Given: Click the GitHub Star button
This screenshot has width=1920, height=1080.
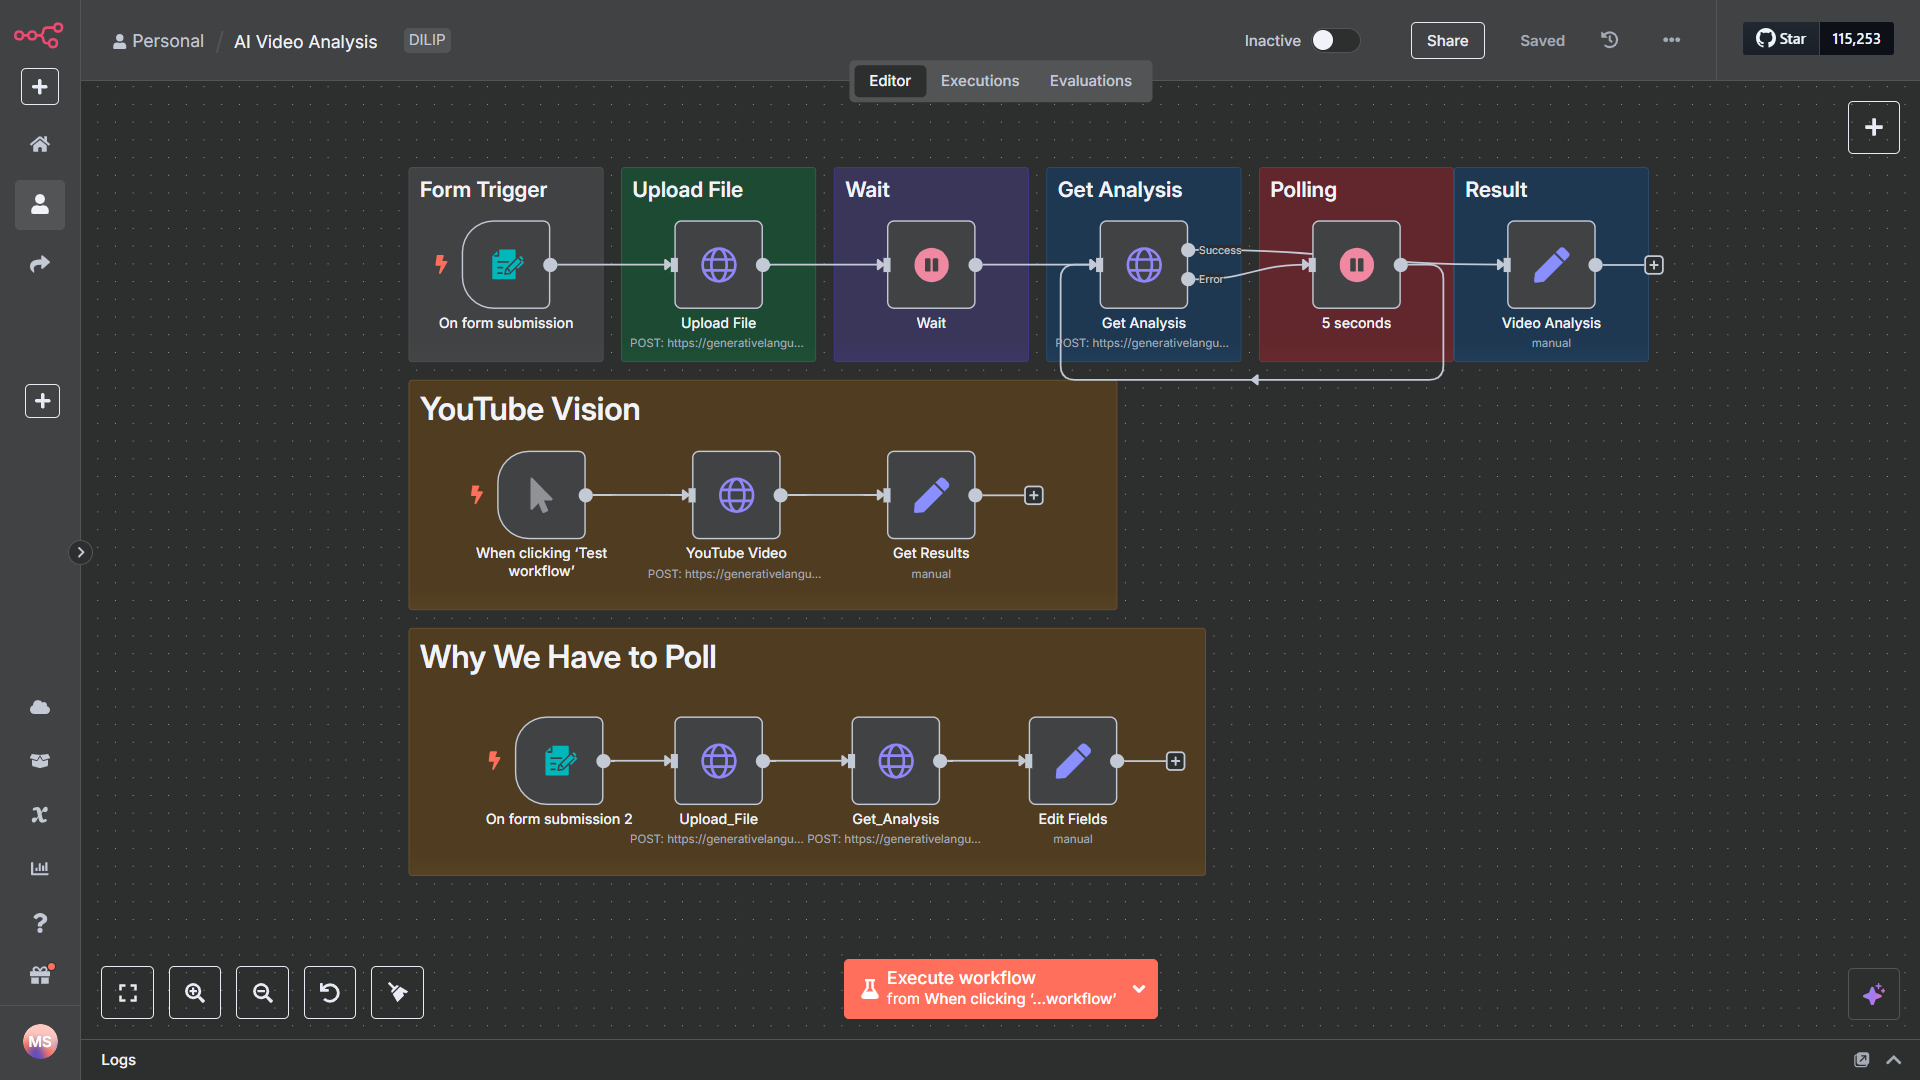Looking at the screenshot, I should point(1780,38).
